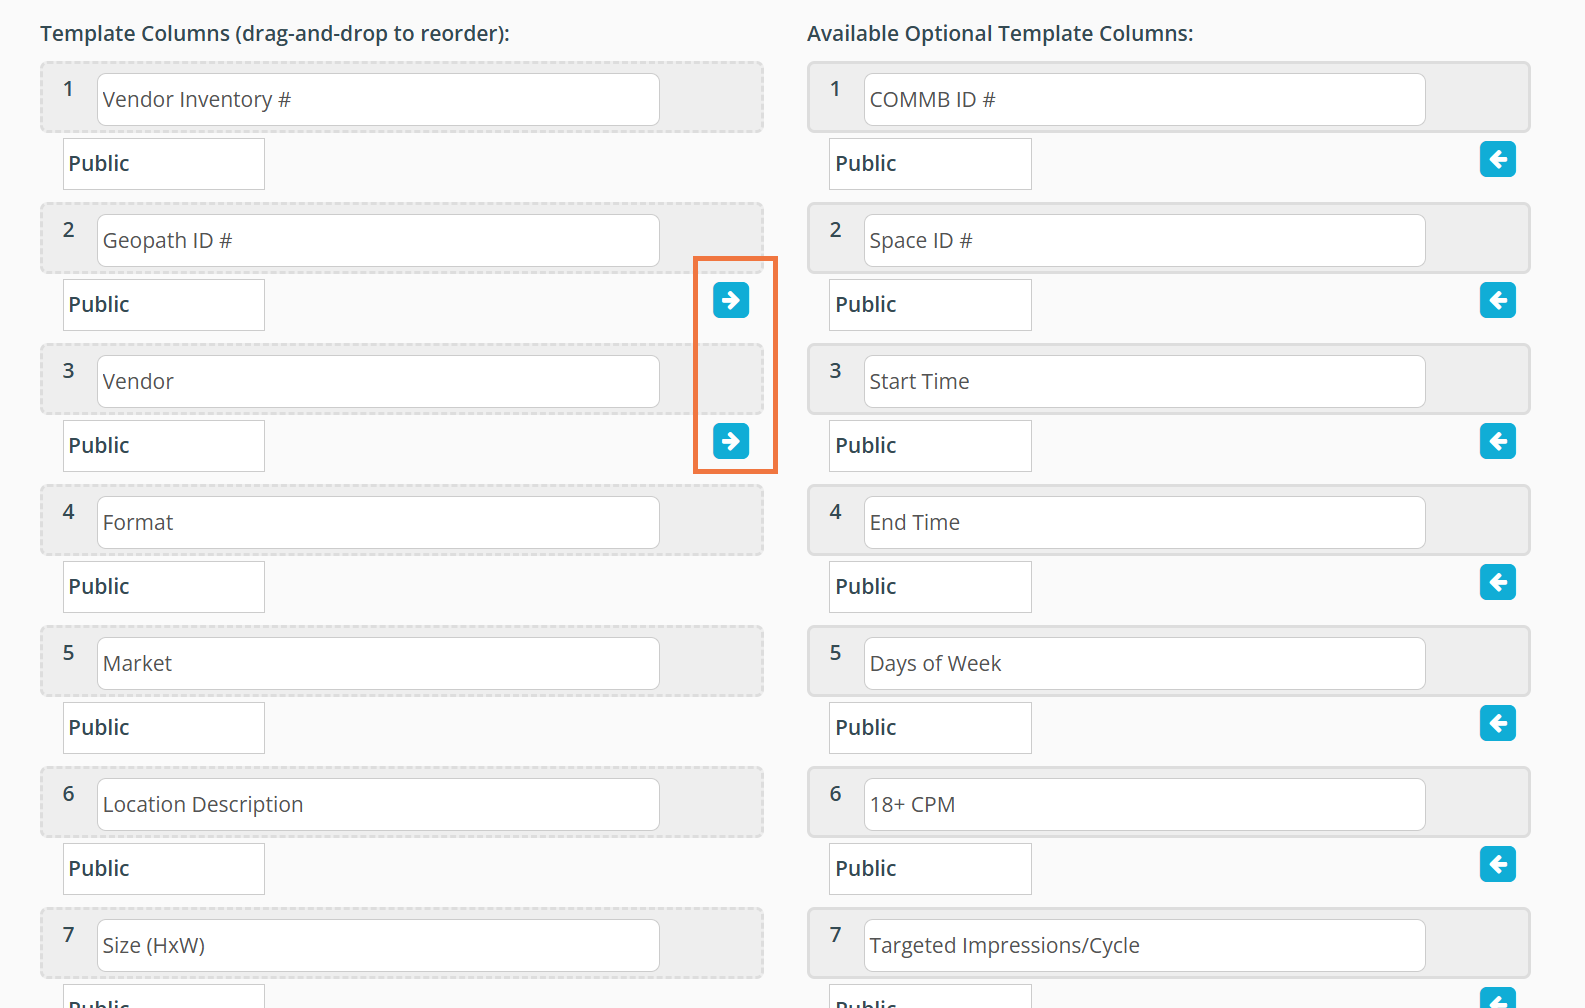Add 18+ CPM column using left arrow
Image resolution: width=1585 pixels, height=1008 pixels.
point(1497,864)
